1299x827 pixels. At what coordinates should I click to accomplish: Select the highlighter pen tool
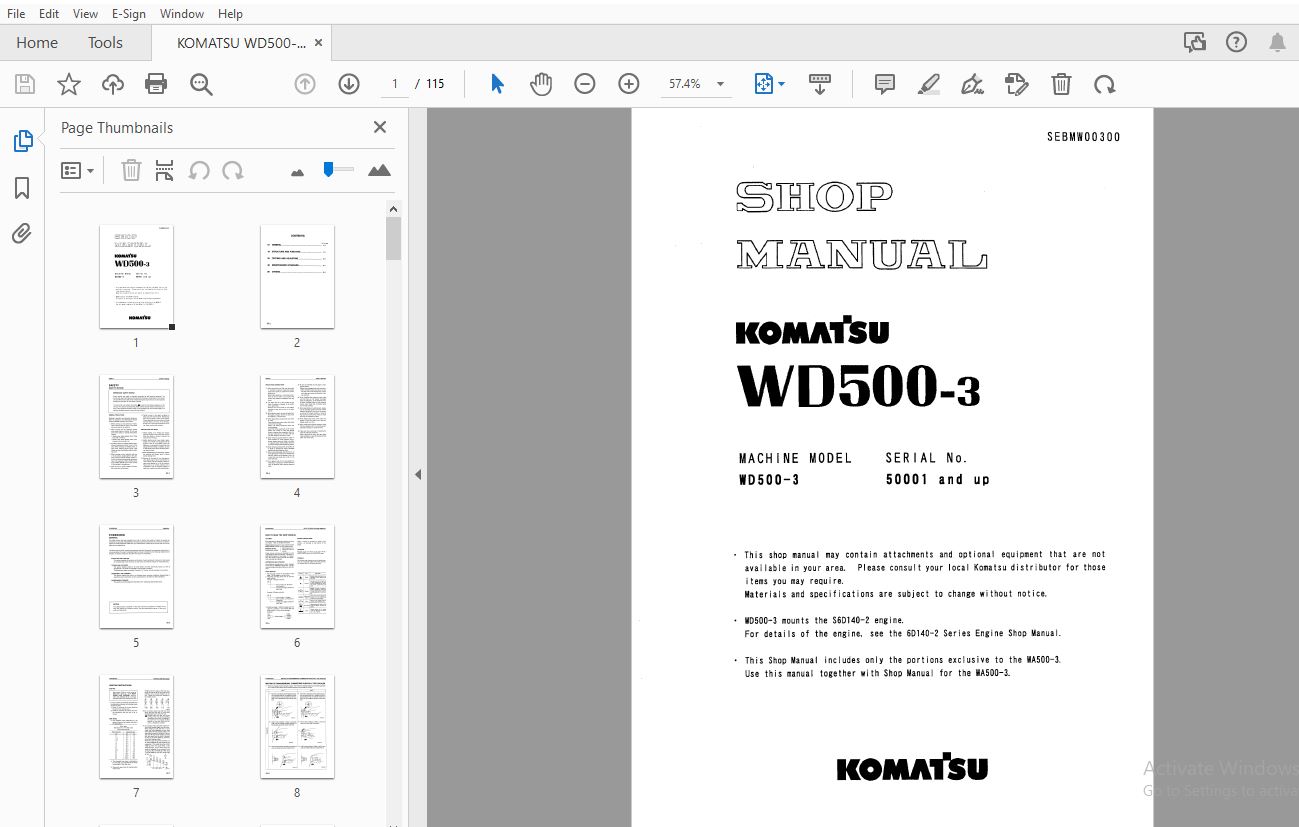[x=929, y=84]
